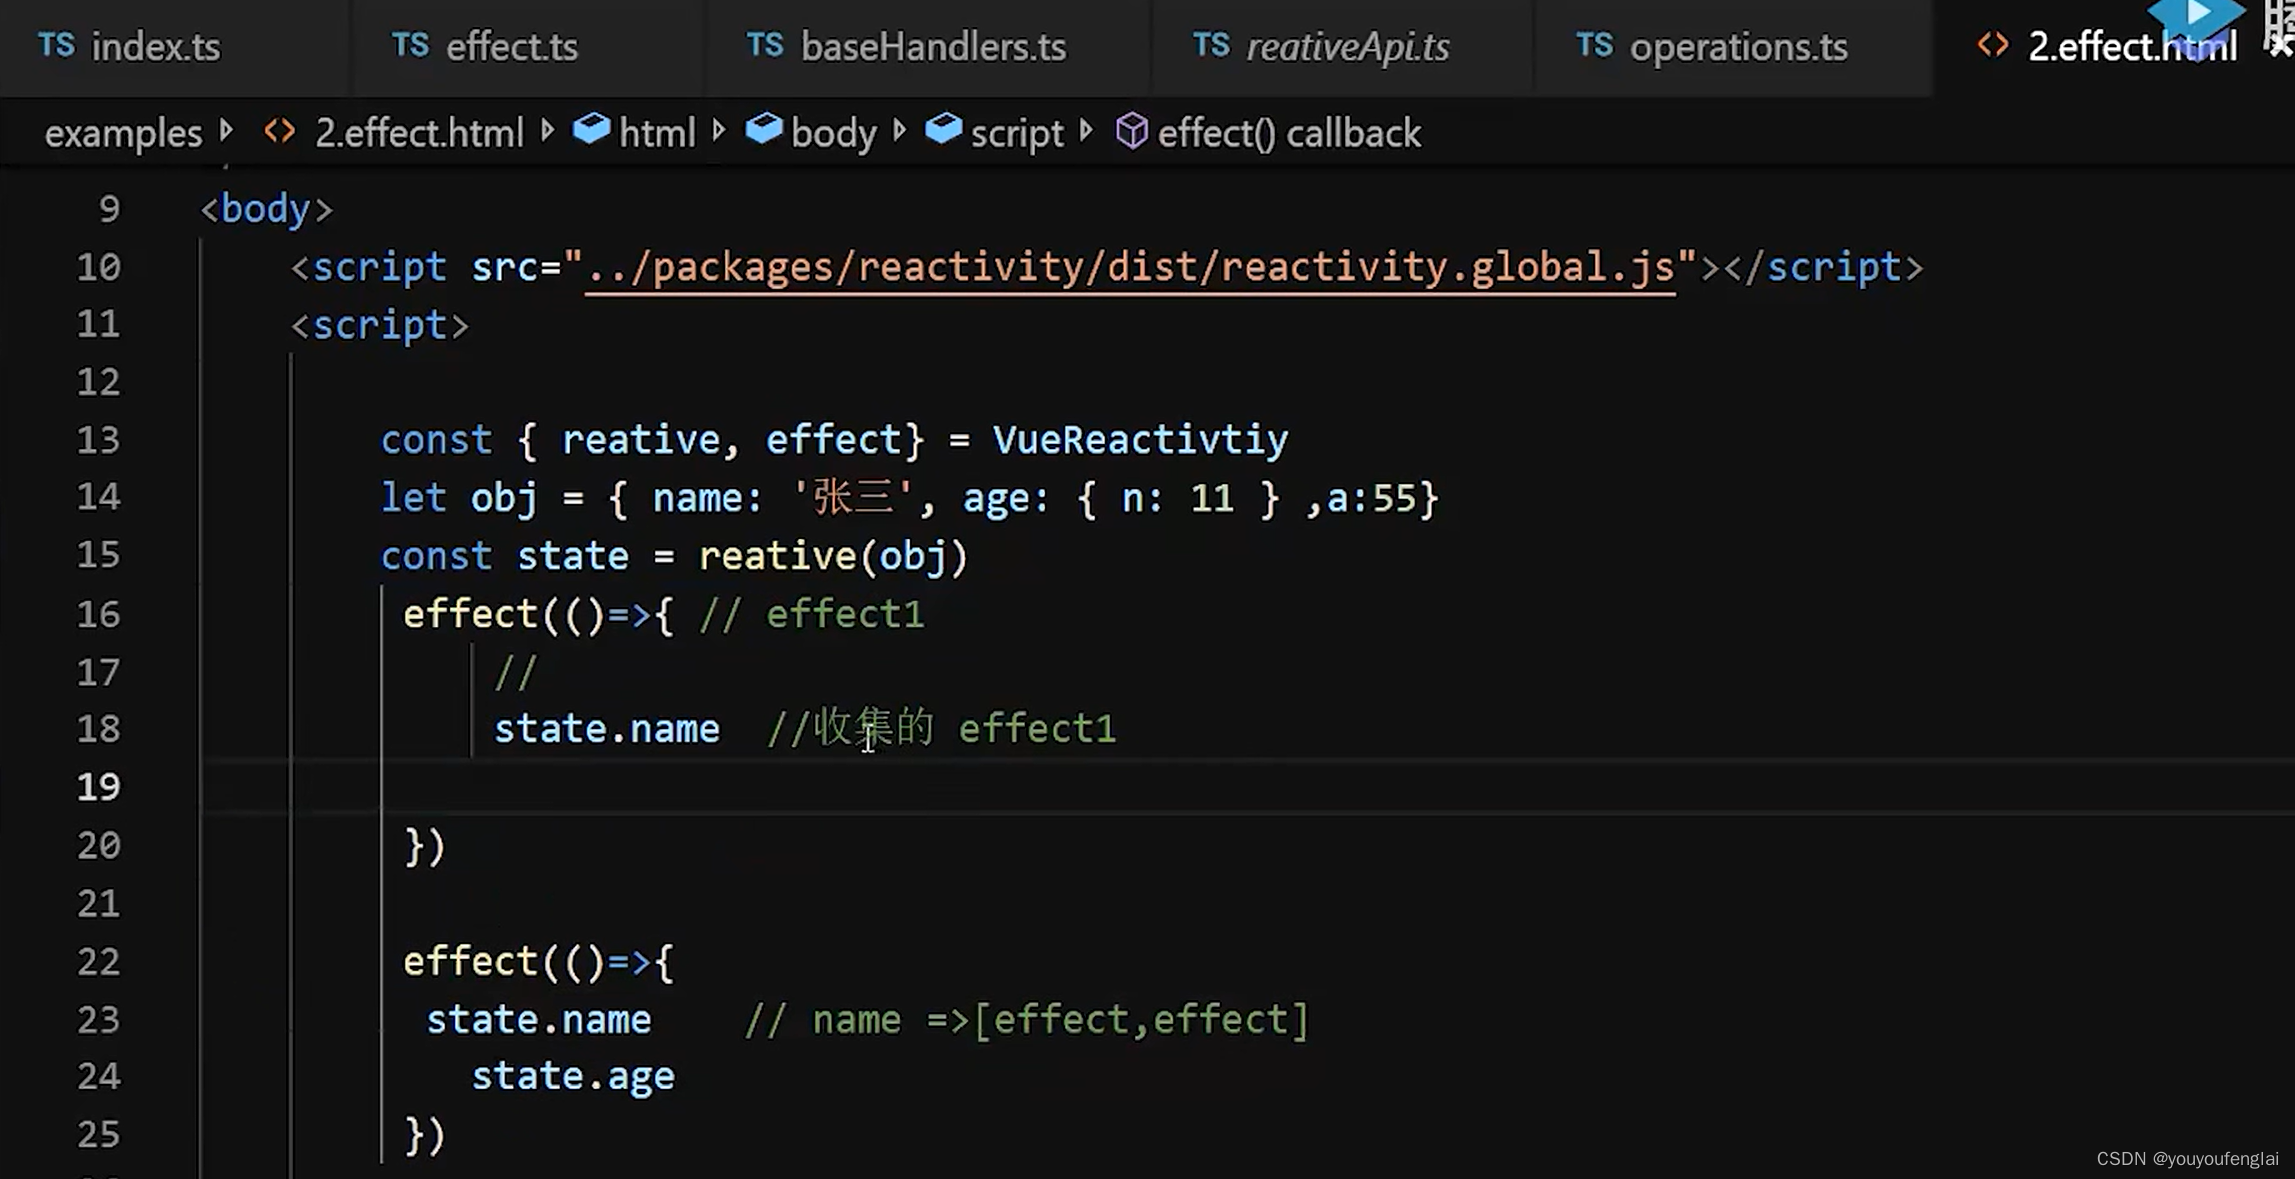Click TypeScript icon on effect.ts tab

[x=410, y=45]
